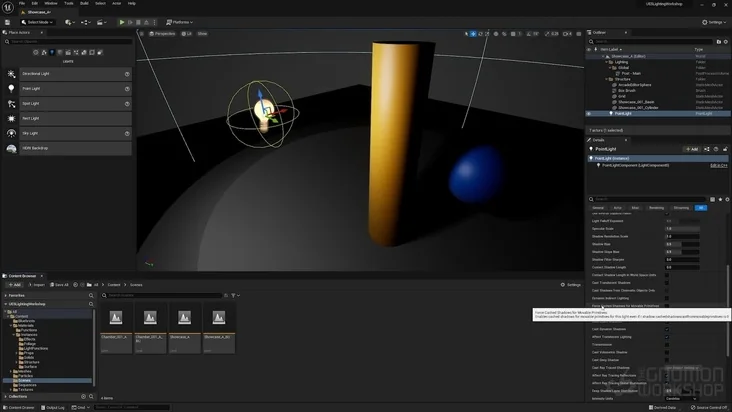Collapse the Lighting folder in Outliner

coord(606,62)
